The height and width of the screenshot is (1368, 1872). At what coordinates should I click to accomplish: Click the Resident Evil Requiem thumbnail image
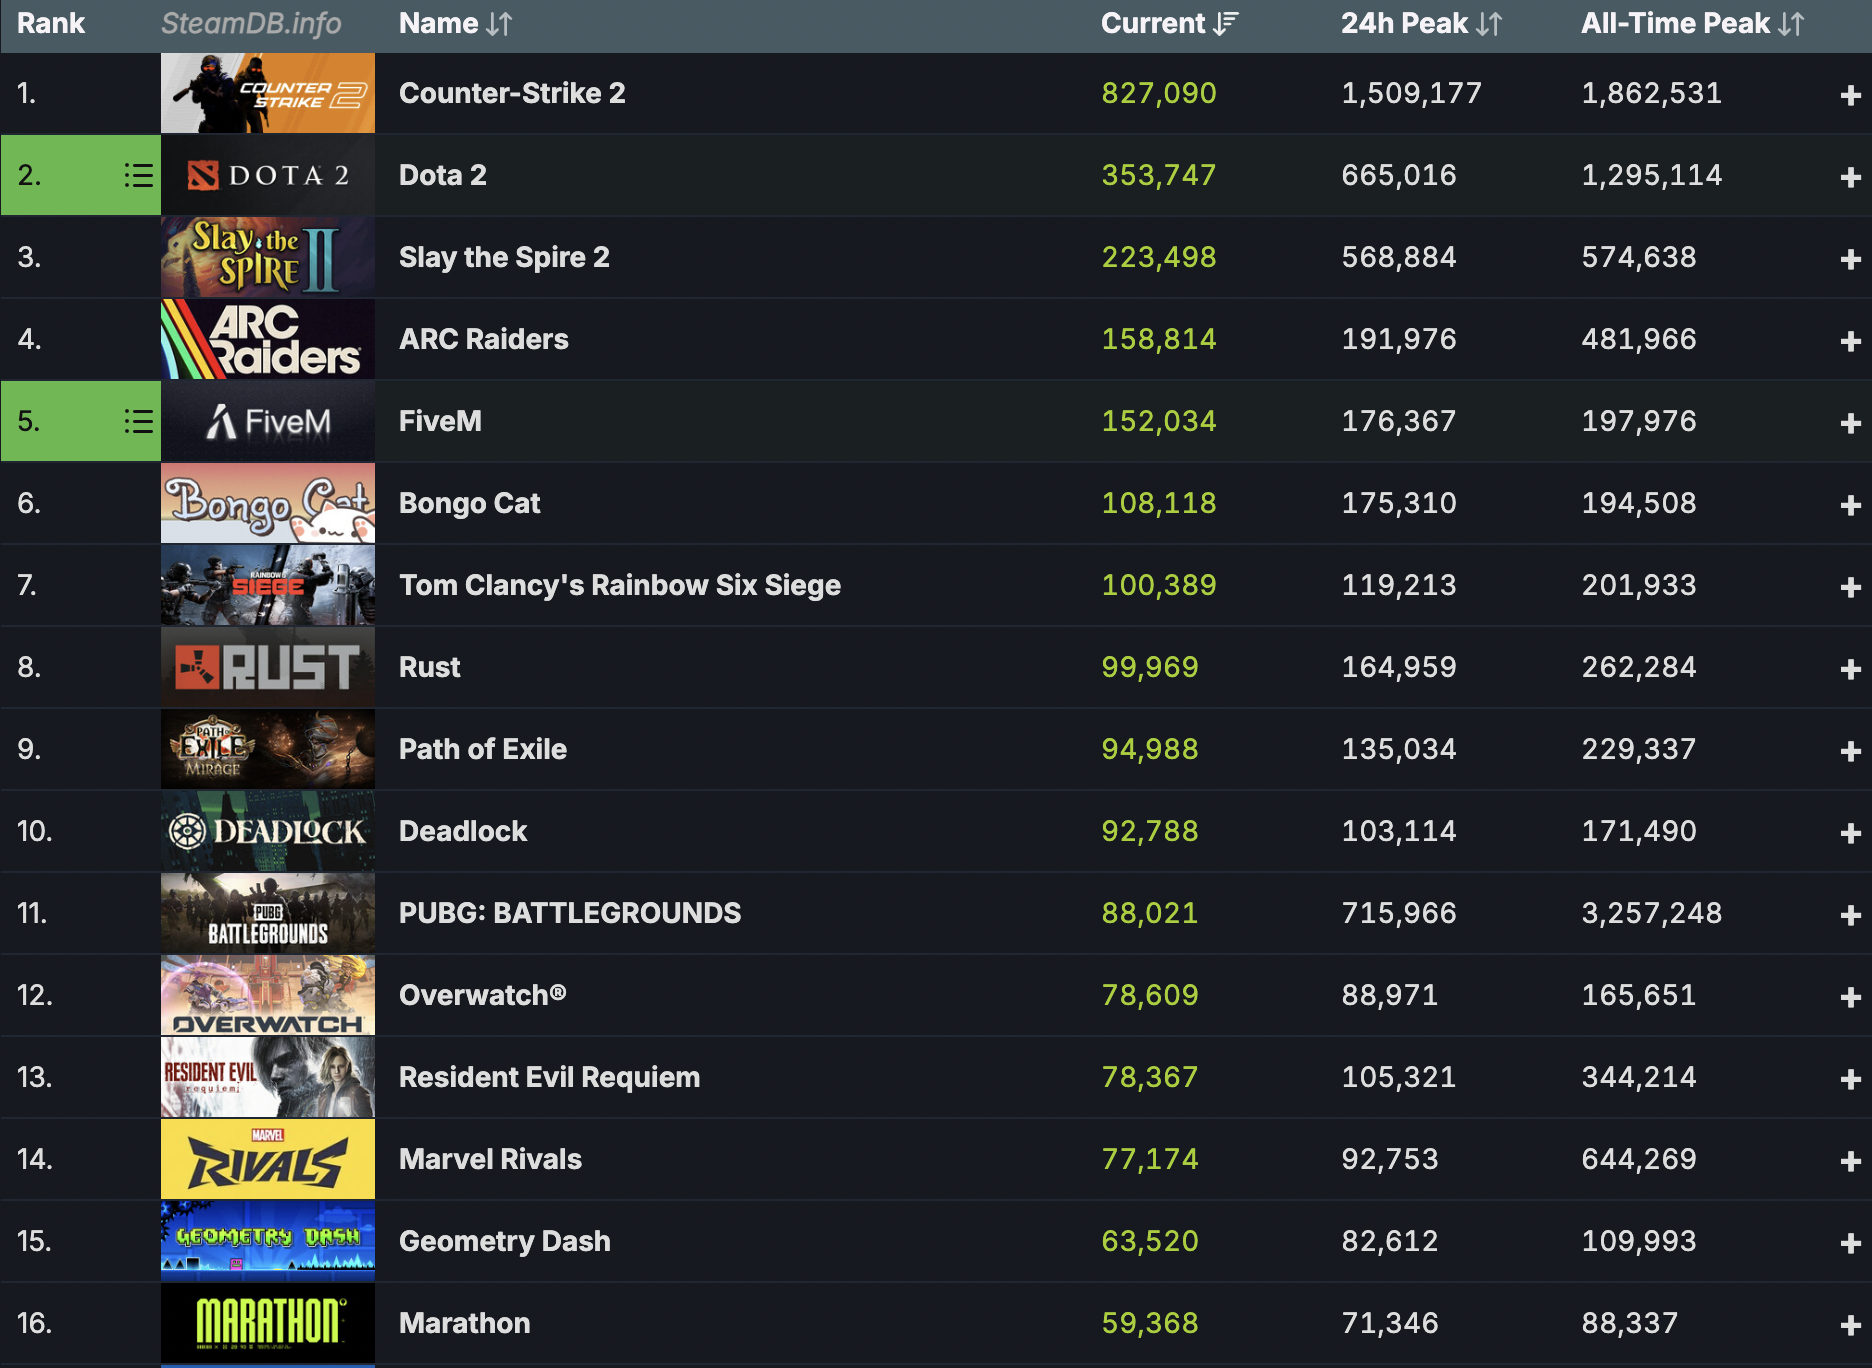[x=267, y=1077]
